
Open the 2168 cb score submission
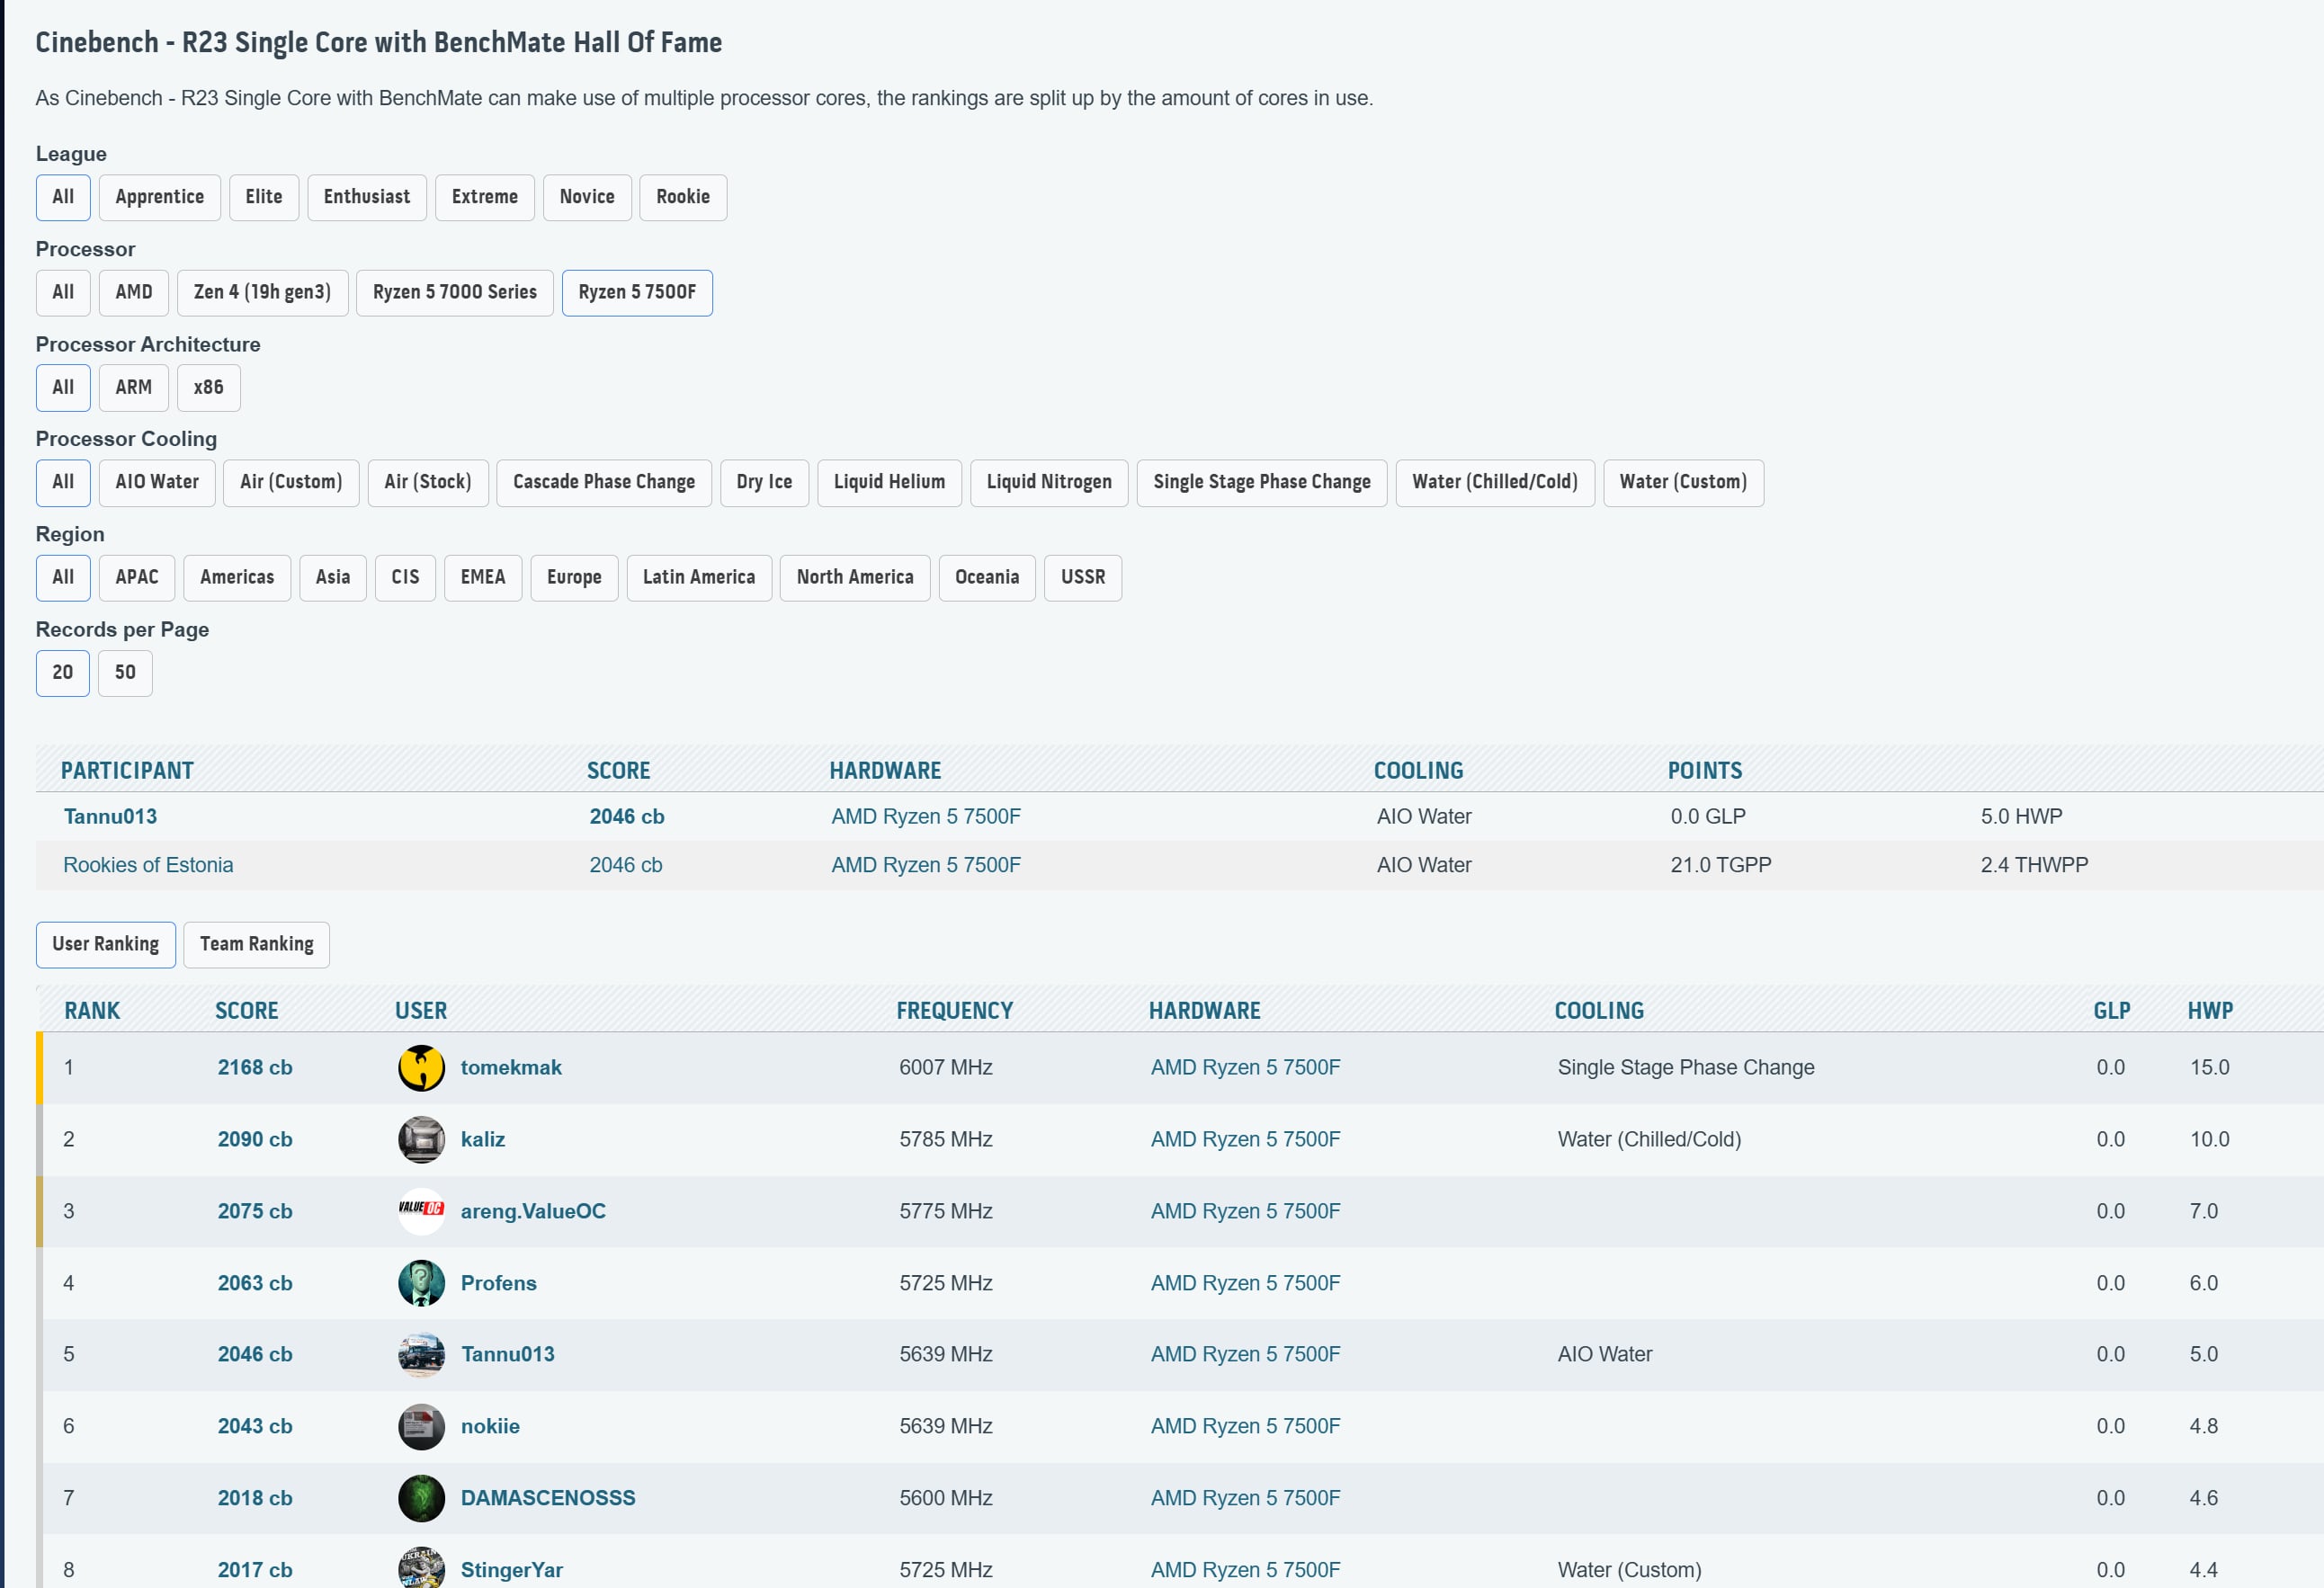(255, 1067)
